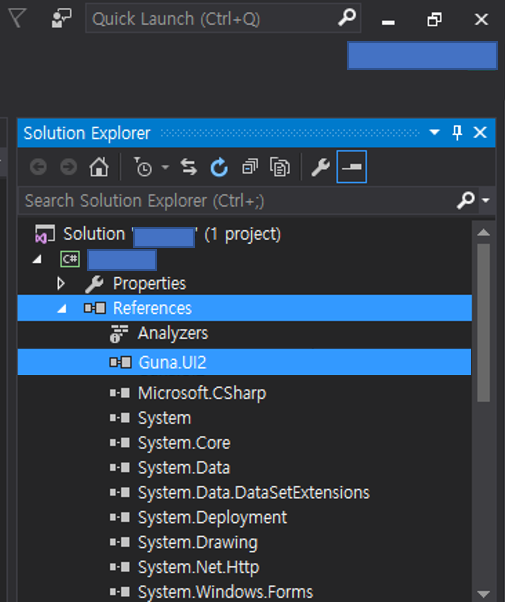This screenshot has height=602, width=505.
Task: Select the System.Data reference
Action: [x=184, y=468]
